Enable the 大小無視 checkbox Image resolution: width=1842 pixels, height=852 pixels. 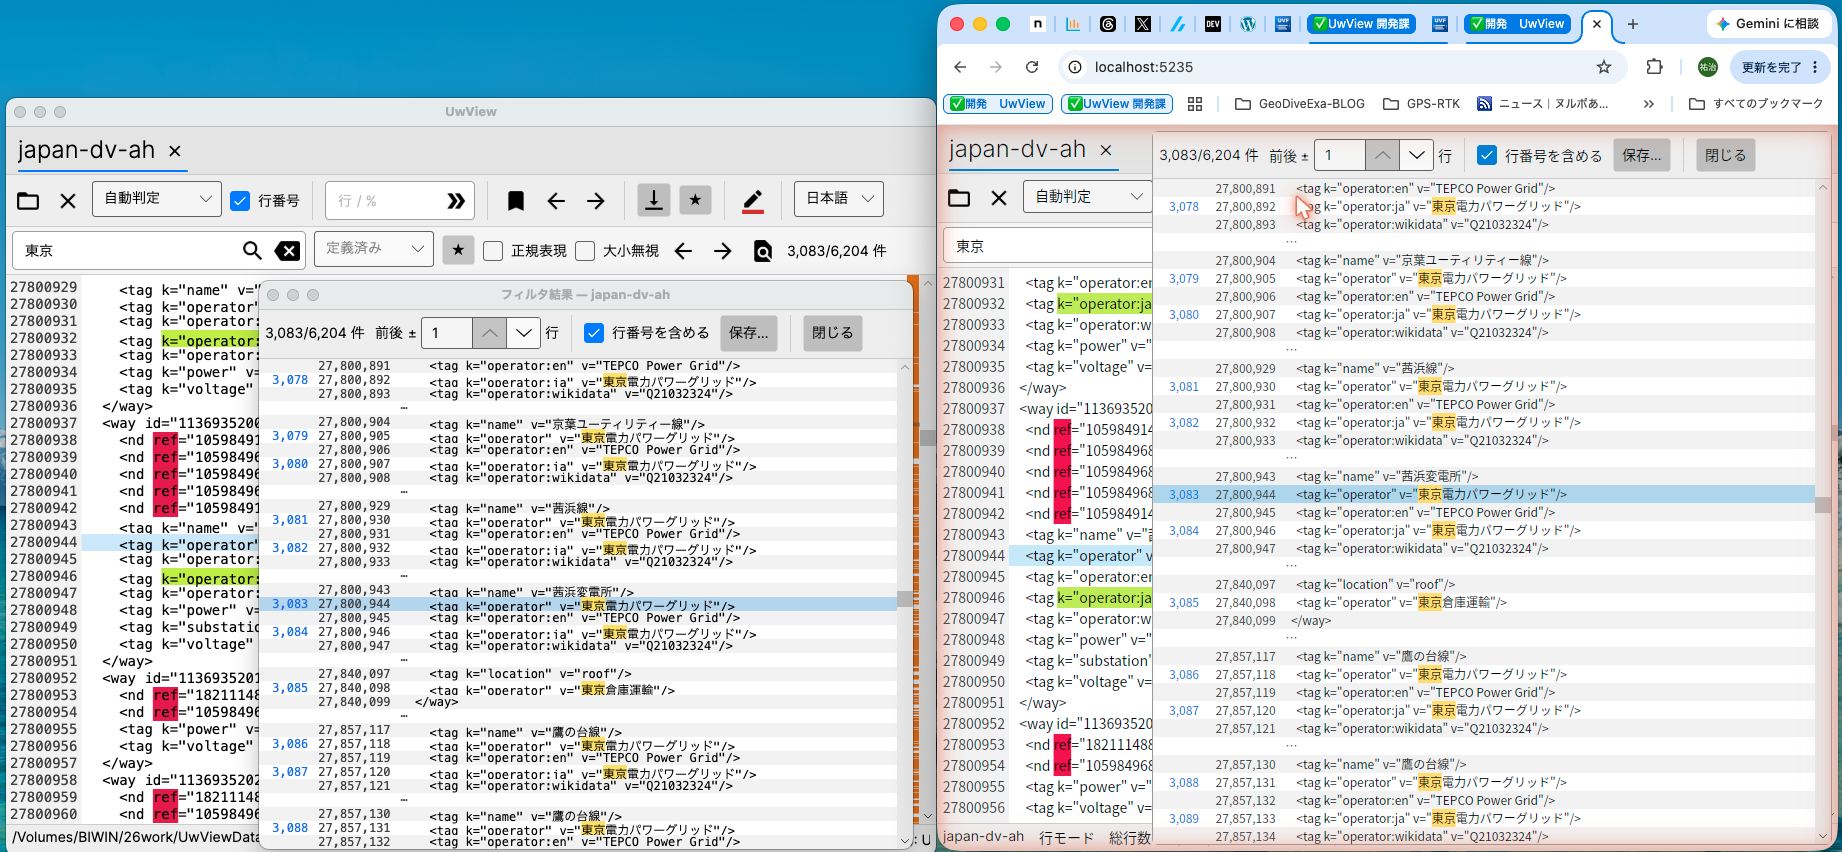(585, 250)
